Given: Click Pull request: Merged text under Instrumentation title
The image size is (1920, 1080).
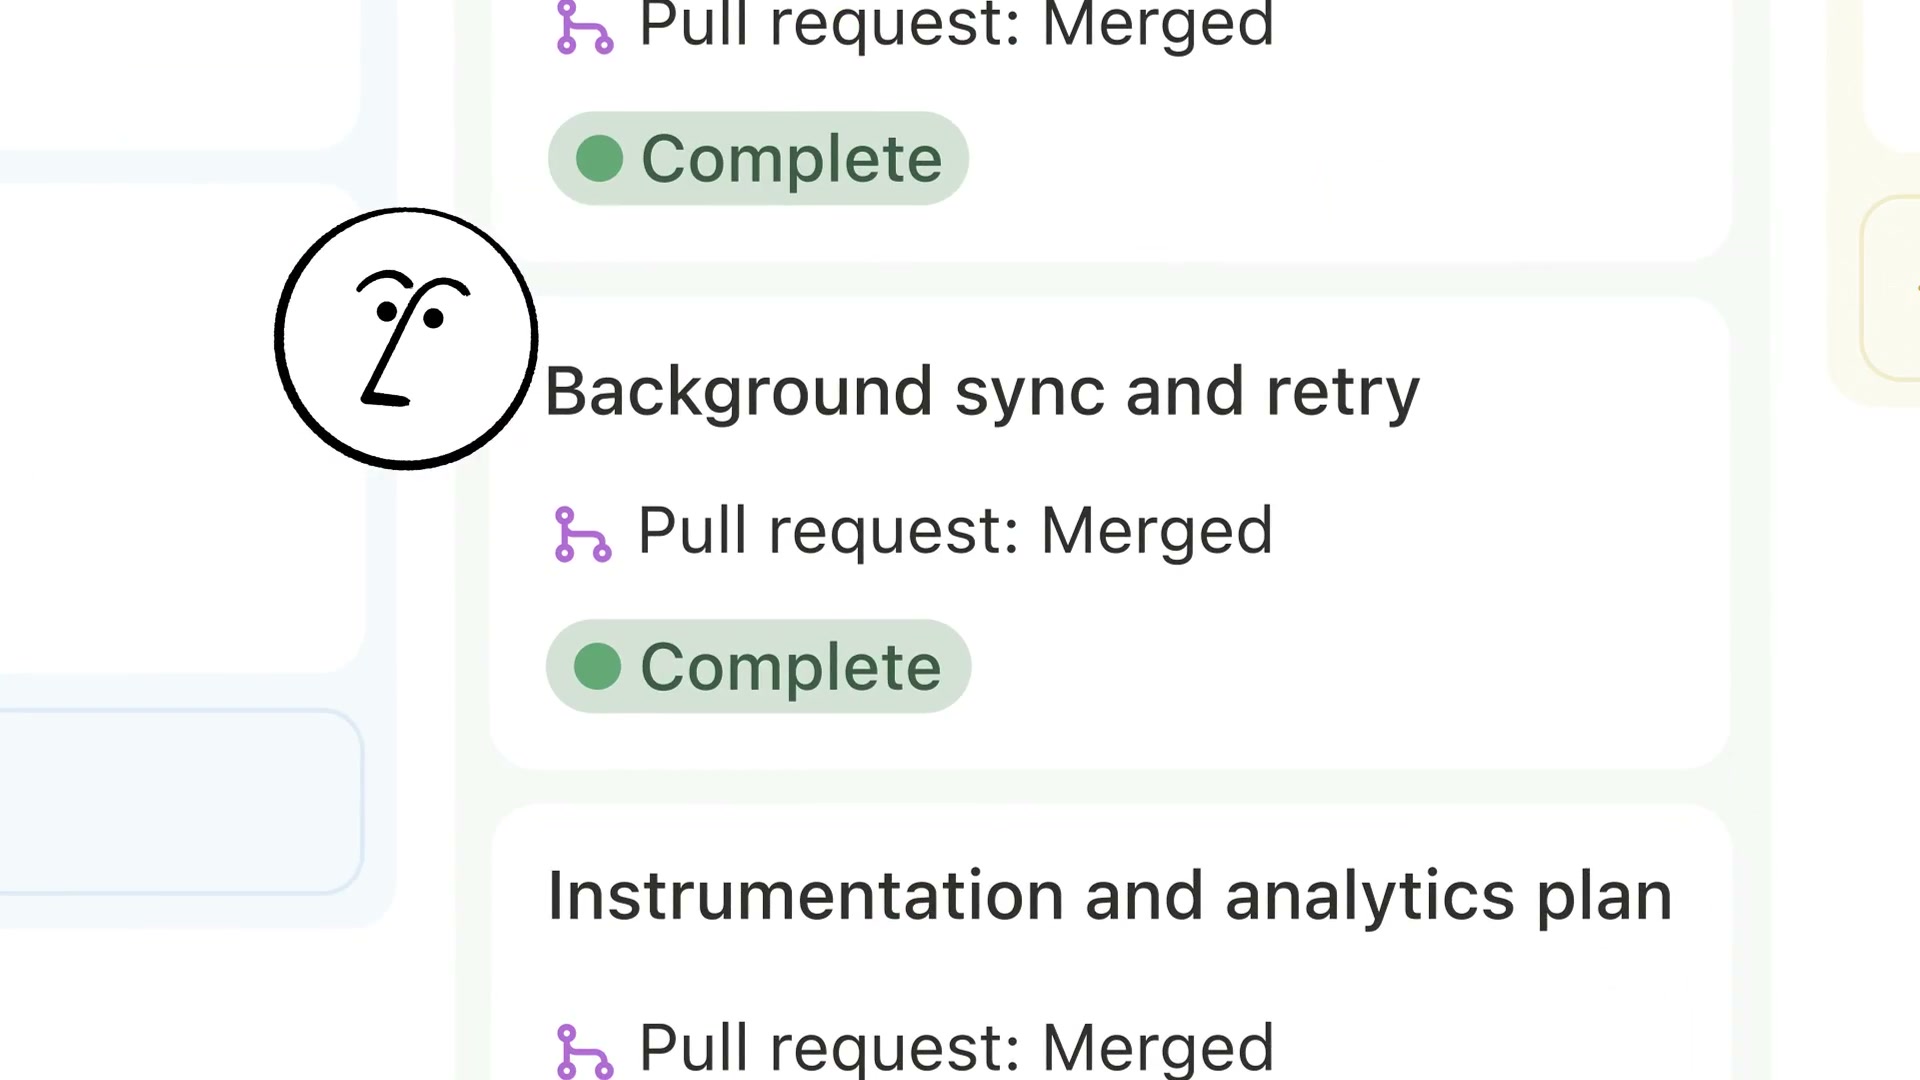Looking at the screenshot, I should [956, 1047].
